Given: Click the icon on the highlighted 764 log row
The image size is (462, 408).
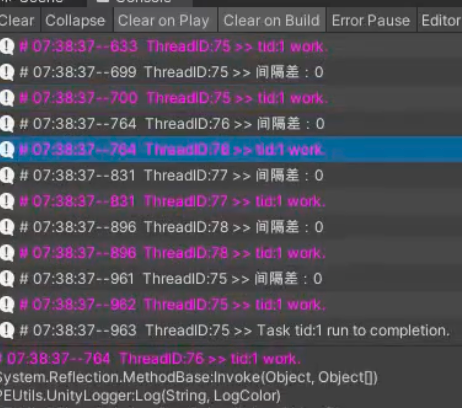Looking at the screenshot, I should pyautogui.click(x=7, y=149).
